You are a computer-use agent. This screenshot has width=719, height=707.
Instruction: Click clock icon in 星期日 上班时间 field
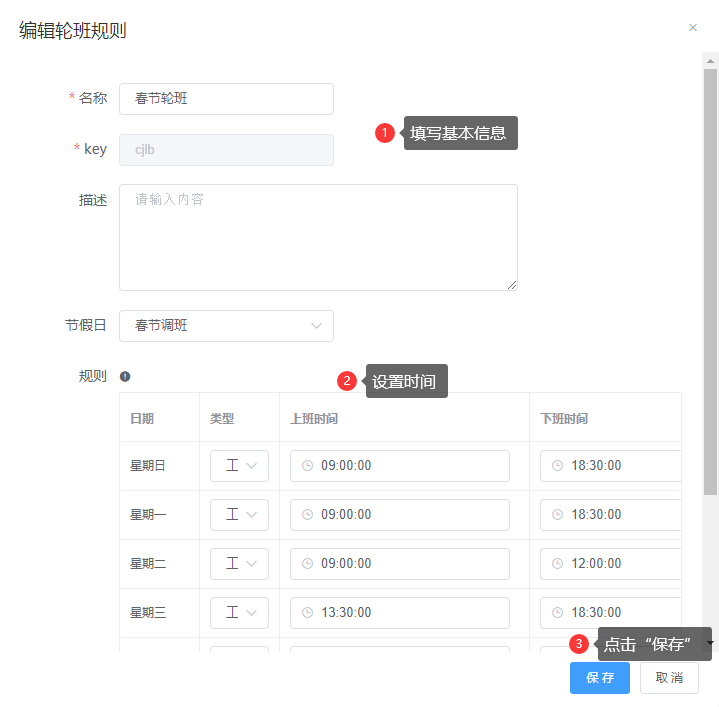[307, 466]
